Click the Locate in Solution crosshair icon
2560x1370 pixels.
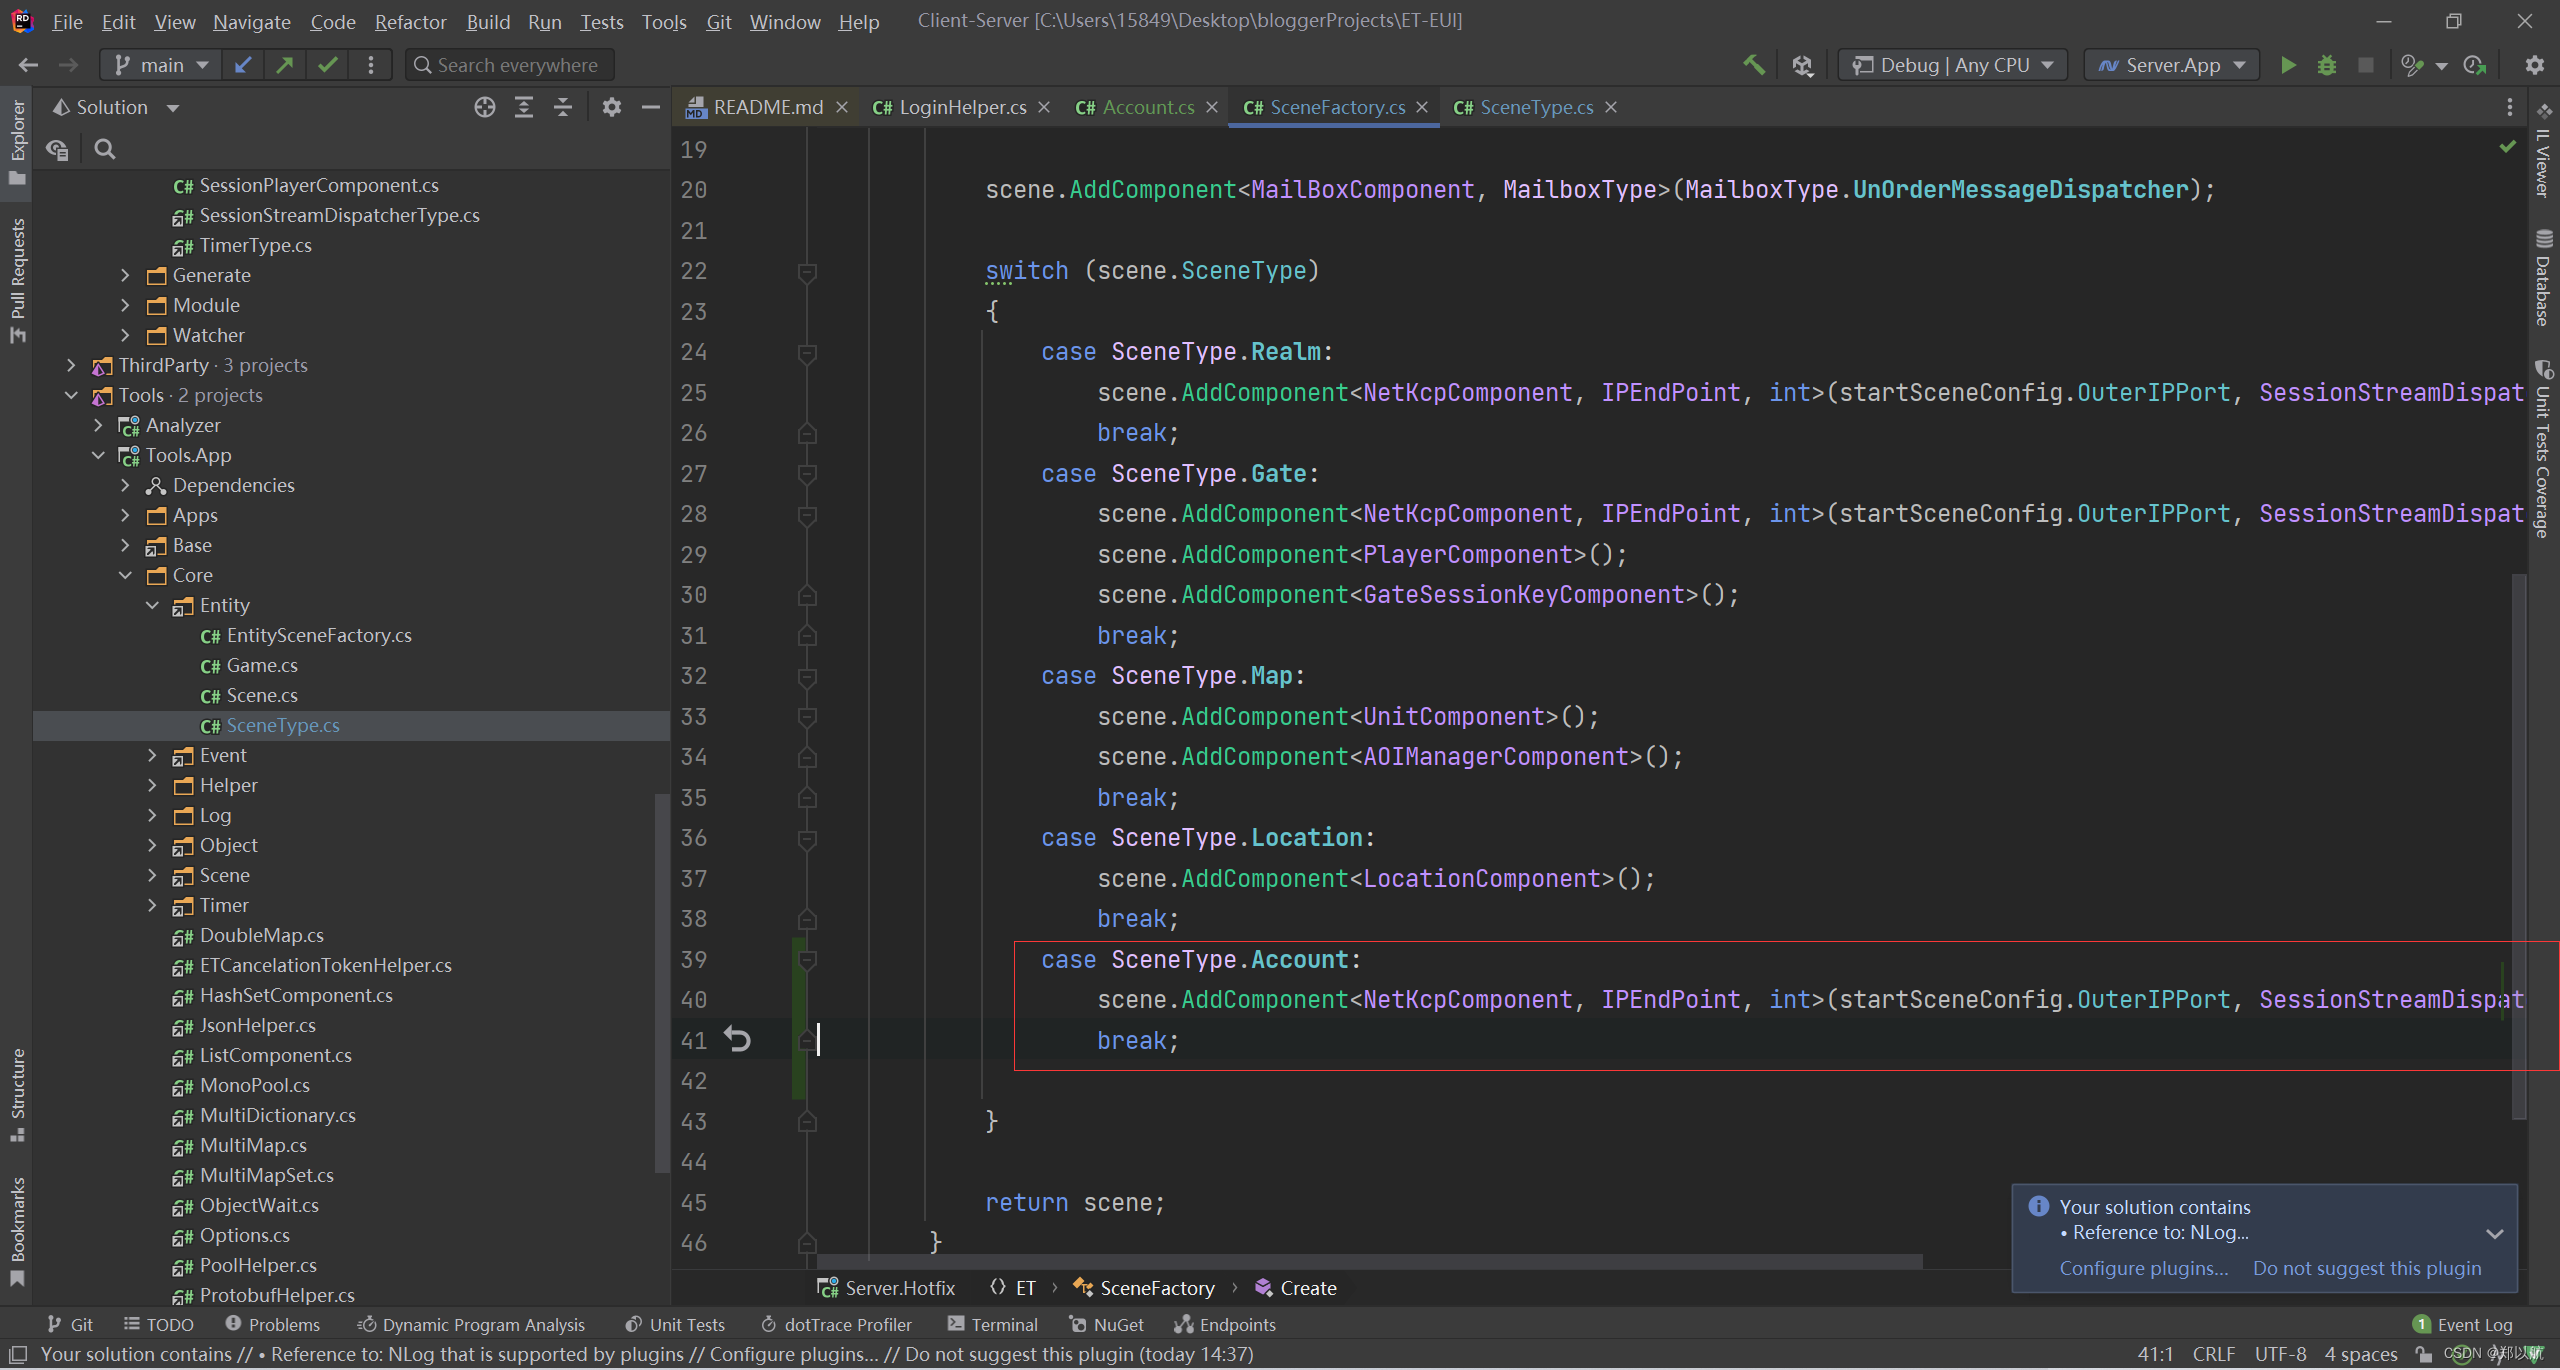click(x=485, y=107)
